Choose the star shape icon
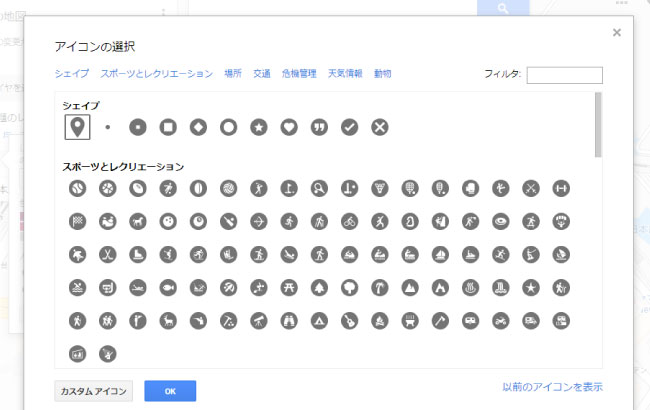Image resolution: width=650 pixels, height=410 pixels. point(259,127)
